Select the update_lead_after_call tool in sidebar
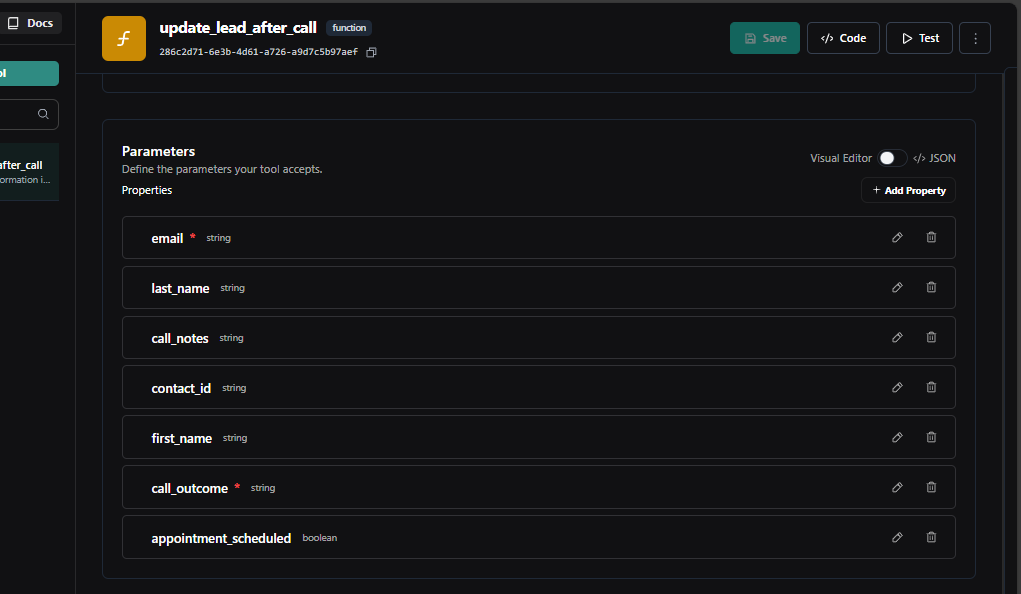 point(25,172)
